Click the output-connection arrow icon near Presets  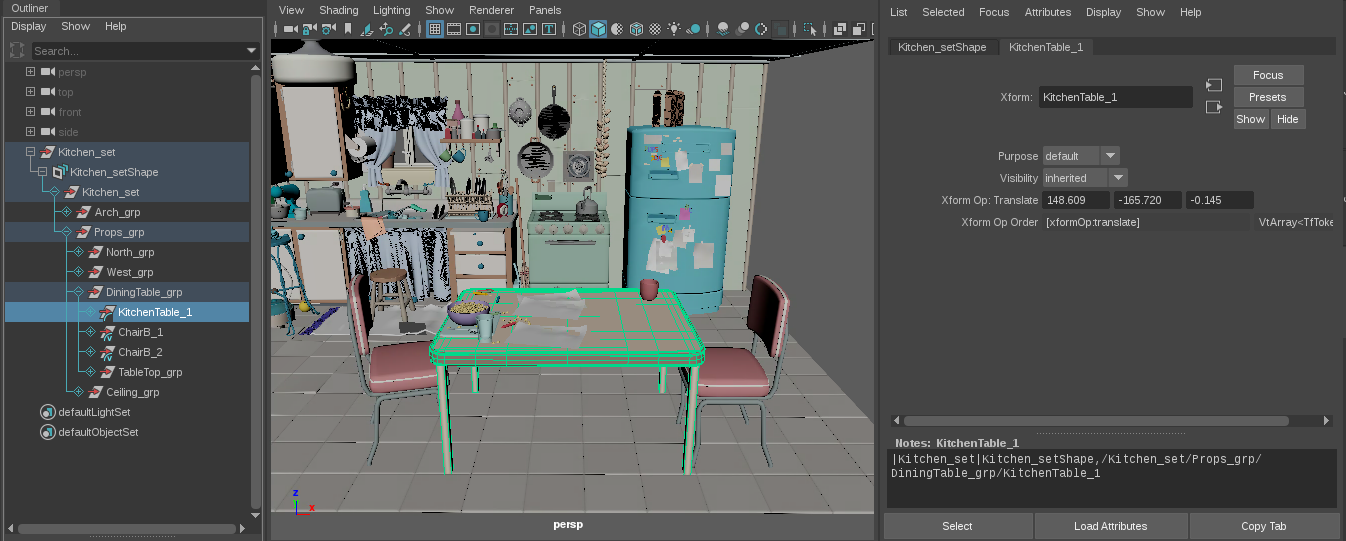tap(1214, 107)
